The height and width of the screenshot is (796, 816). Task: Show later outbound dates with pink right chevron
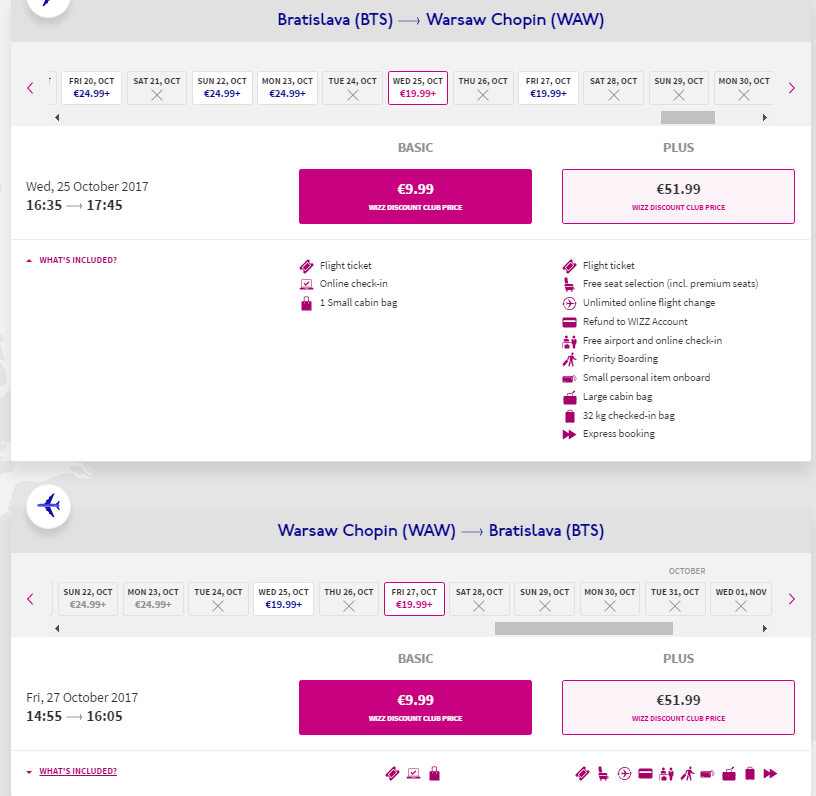(x=792, y=88)
